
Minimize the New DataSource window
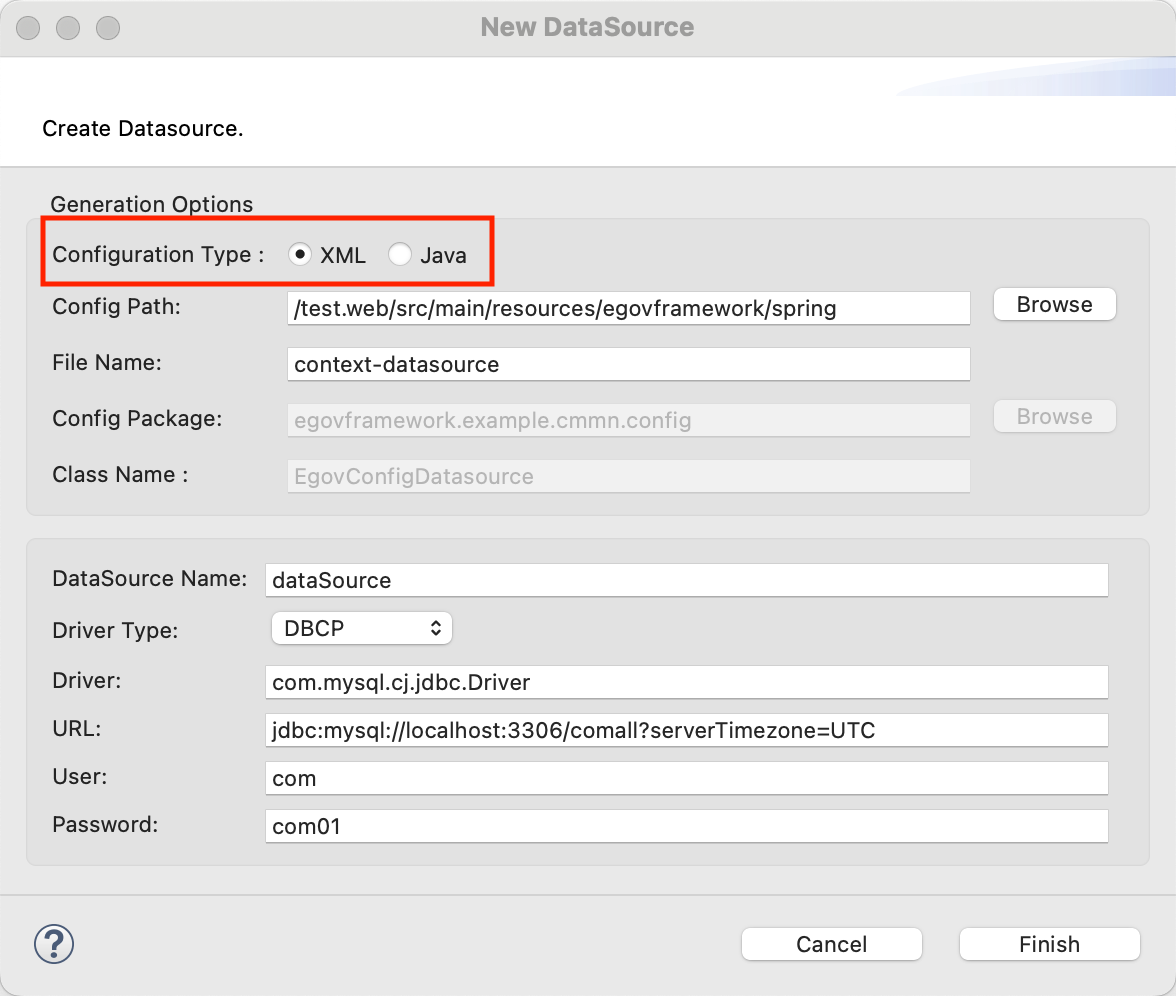[68, 28]
